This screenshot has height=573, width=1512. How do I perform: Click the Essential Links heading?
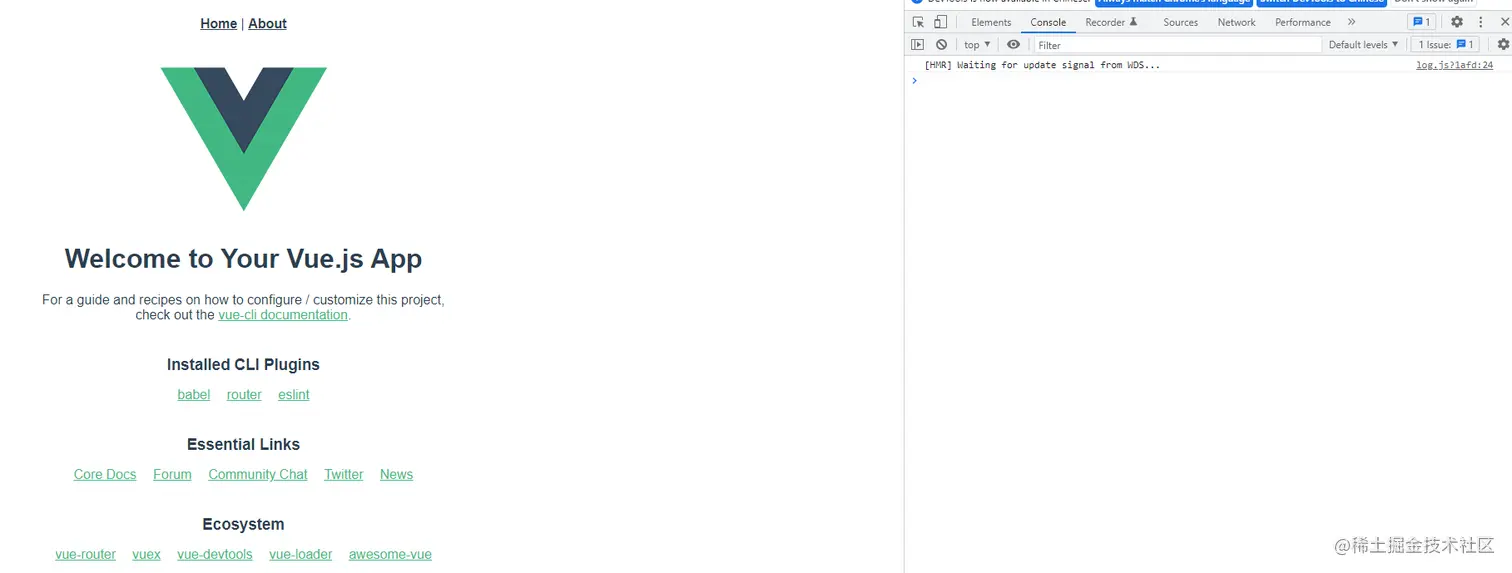(x=243, y=445)
